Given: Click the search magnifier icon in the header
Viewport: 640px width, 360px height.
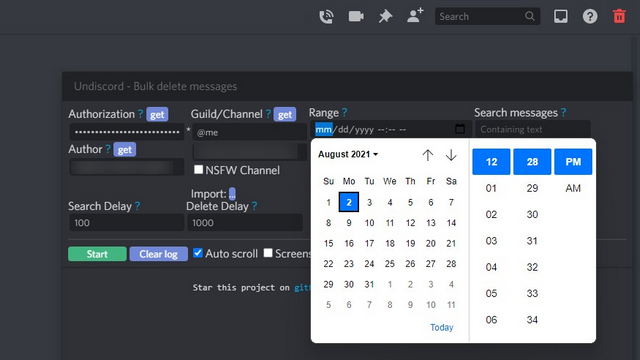Looking at the screenshot, I should [529, 16].
